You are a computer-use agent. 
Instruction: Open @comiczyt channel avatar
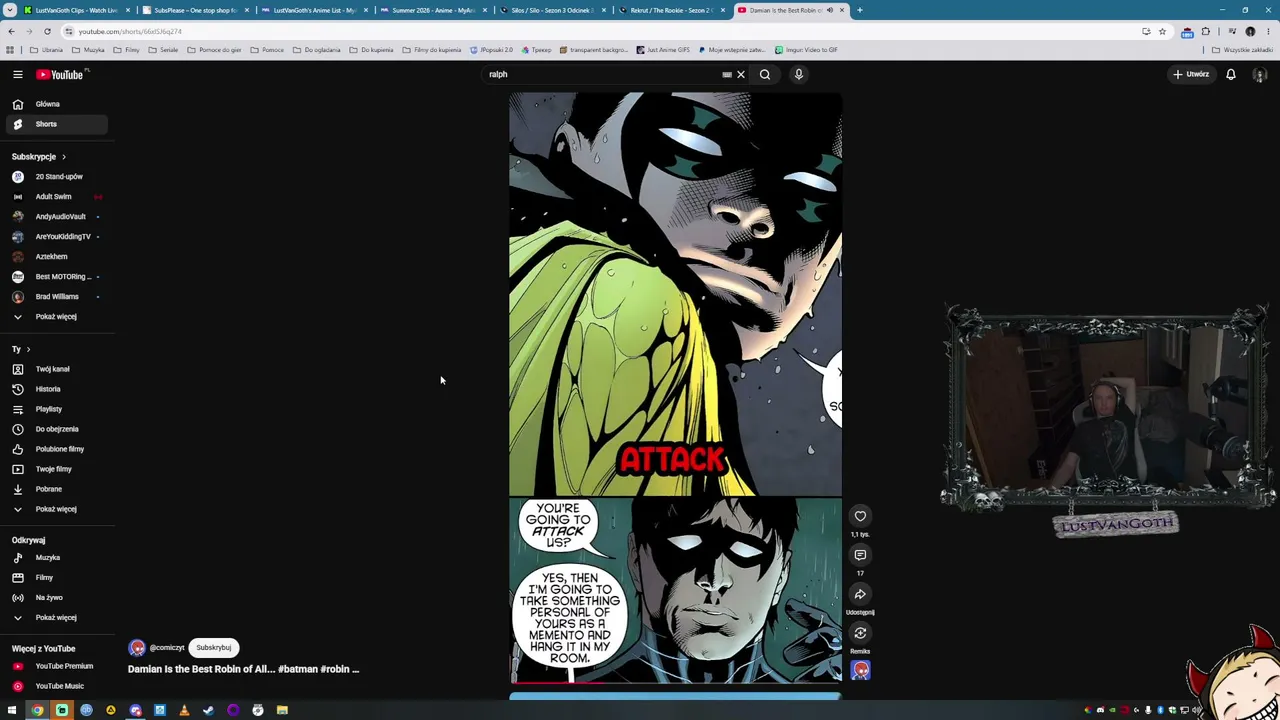(x=137, y=648)
